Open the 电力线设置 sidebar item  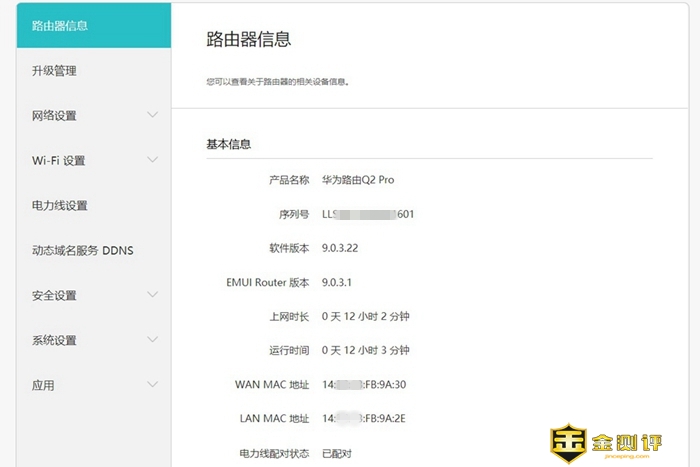point(60,205)
